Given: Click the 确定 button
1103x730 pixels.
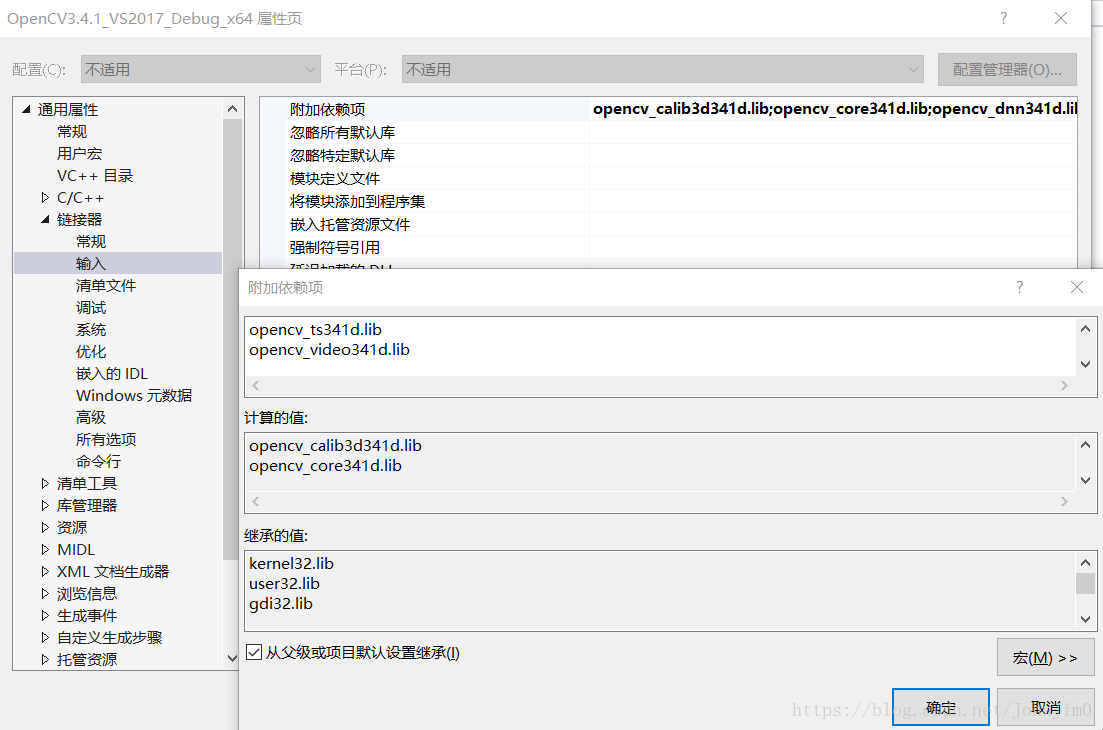Looking at the screenshot, I should coord(941,707).
